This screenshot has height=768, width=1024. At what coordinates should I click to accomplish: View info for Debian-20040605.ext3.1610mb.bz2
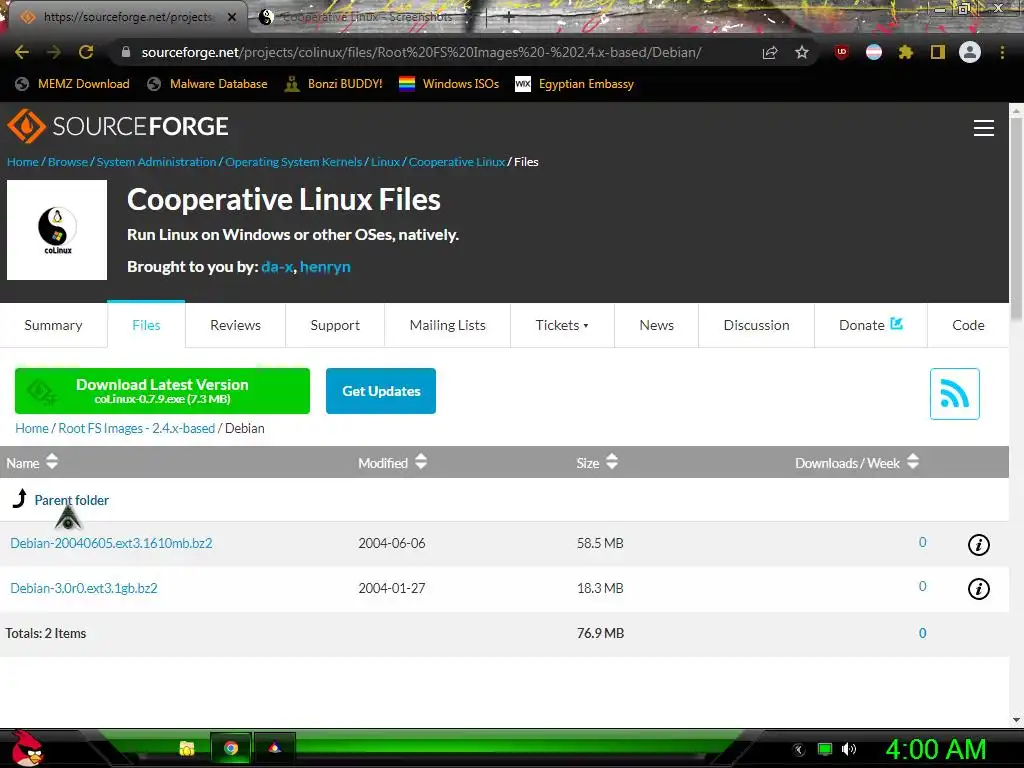(978, 544)
